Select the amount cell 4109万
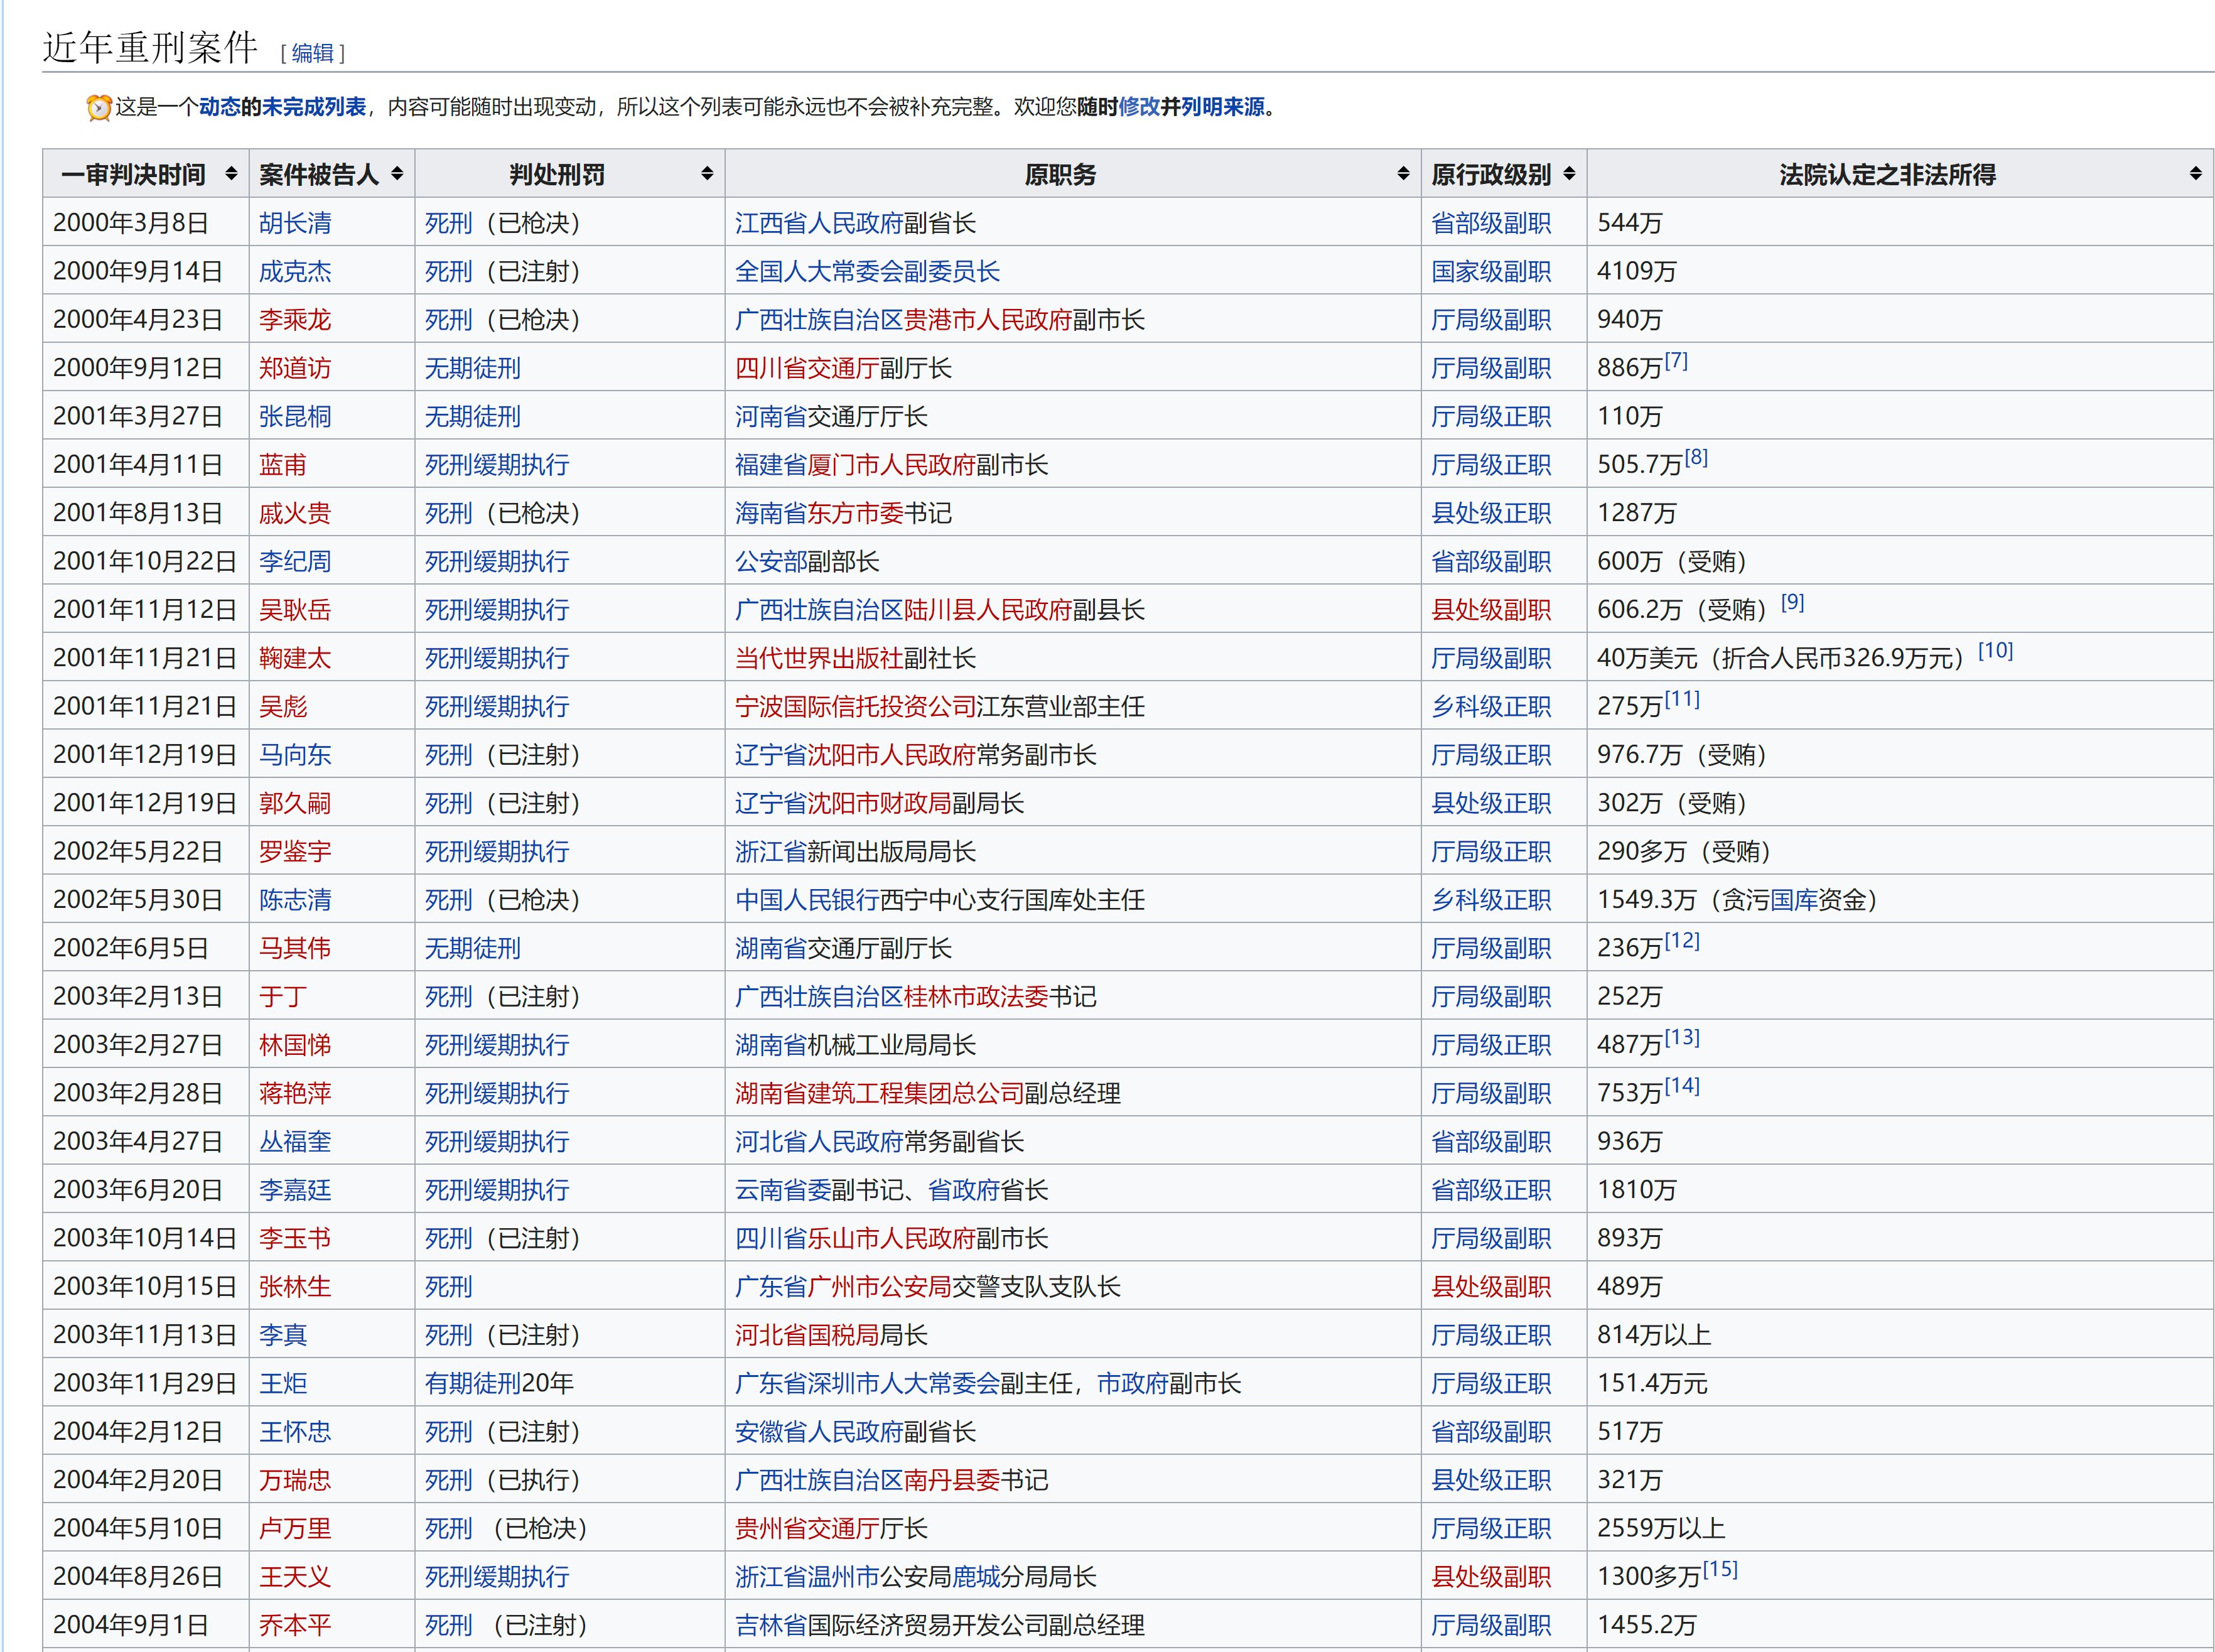The height and width of the screenshot is (1652, 2215). click(x=1900, y=271)
